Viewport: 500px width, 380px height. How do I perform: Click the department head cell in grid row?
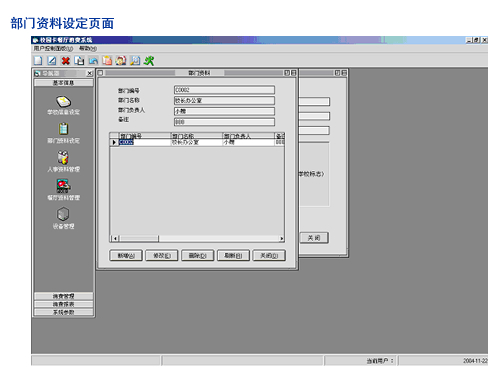(x=248, y=142)
